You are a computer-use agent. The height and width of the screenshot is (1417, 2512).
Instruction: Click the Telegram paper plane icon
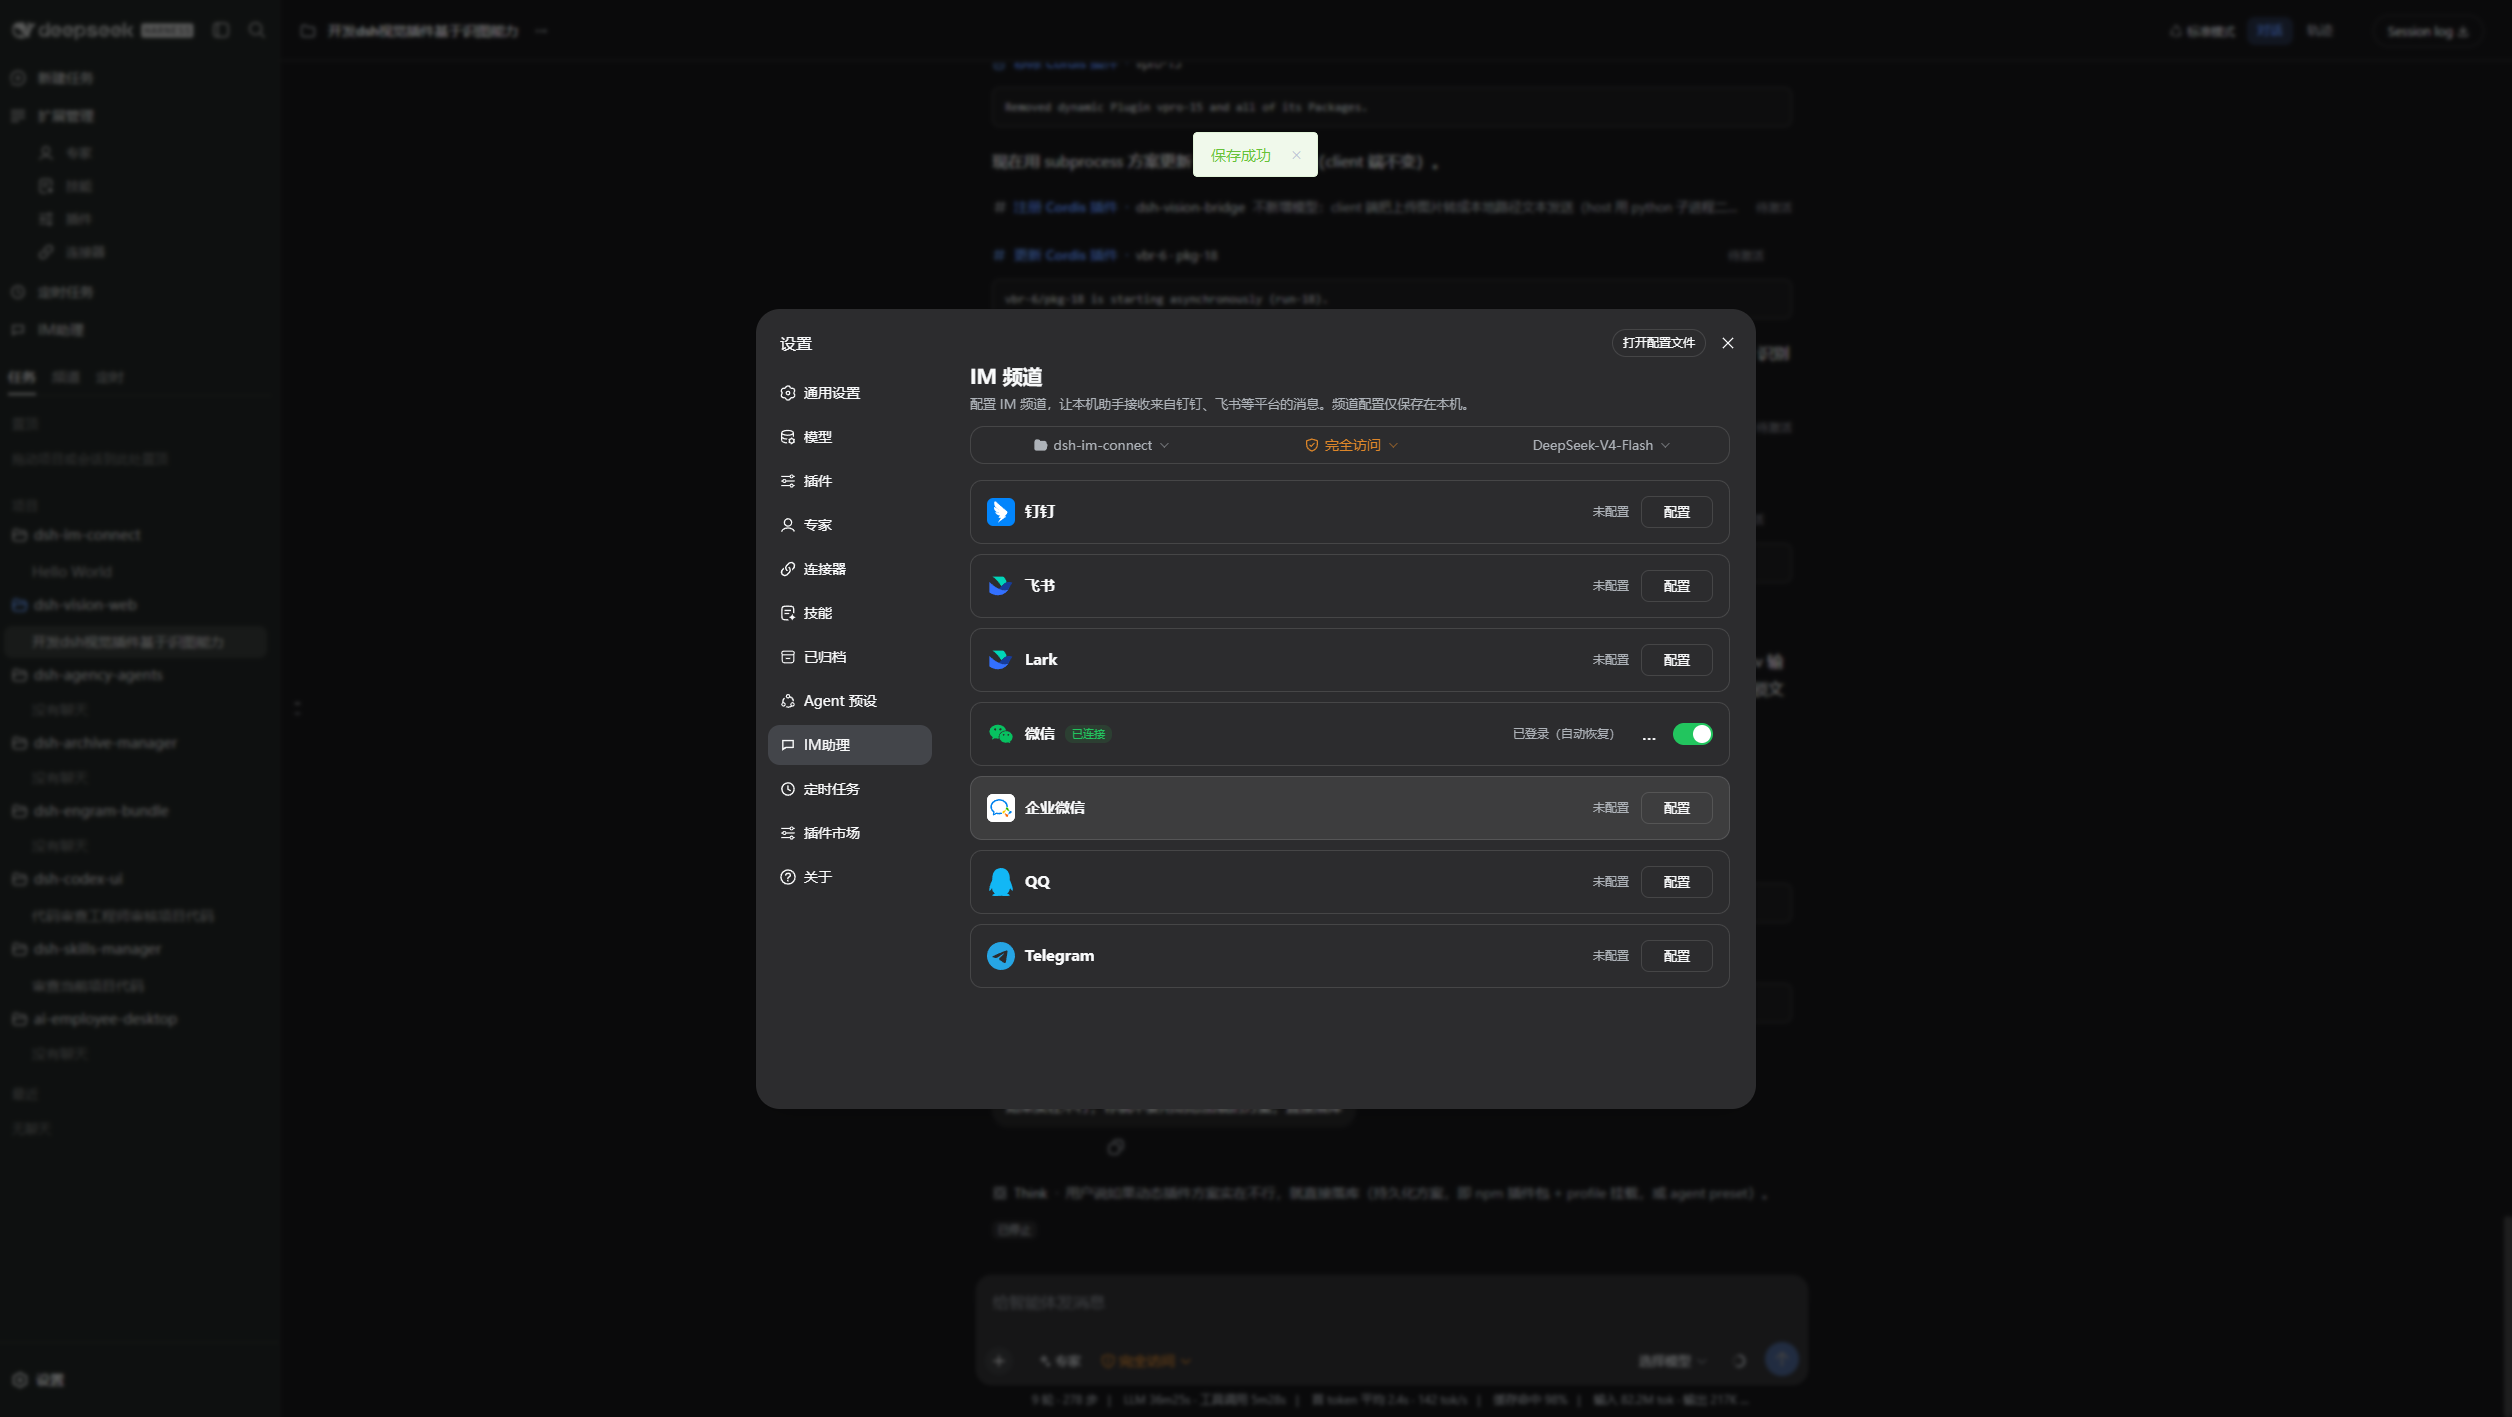point(1000,956)
